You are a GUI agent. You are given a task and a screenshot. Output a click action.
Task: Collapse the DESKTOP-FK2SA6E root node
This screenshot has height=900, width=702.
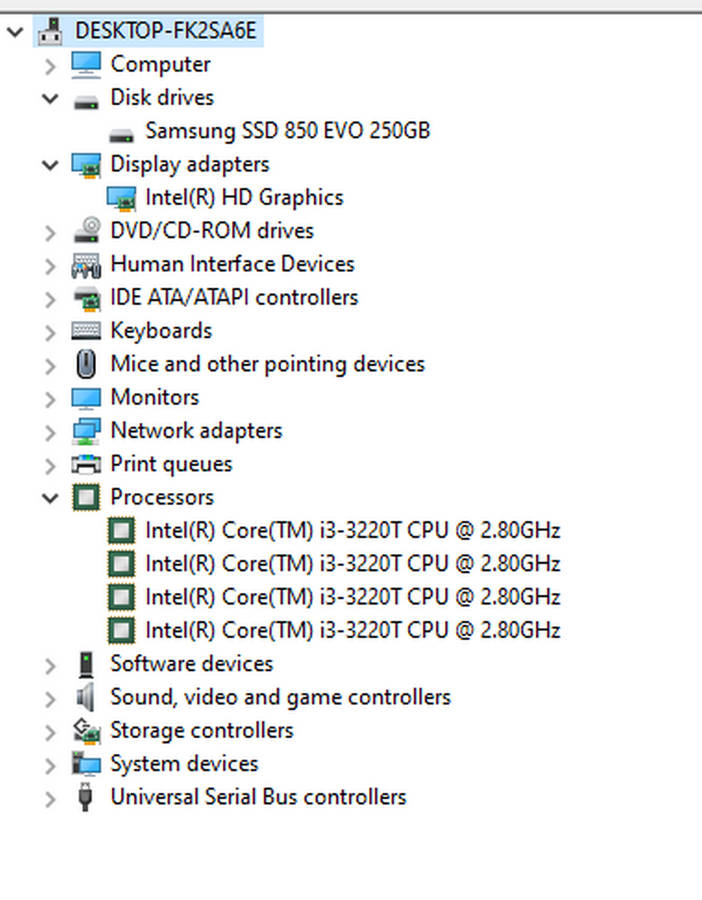click(14, 31)
